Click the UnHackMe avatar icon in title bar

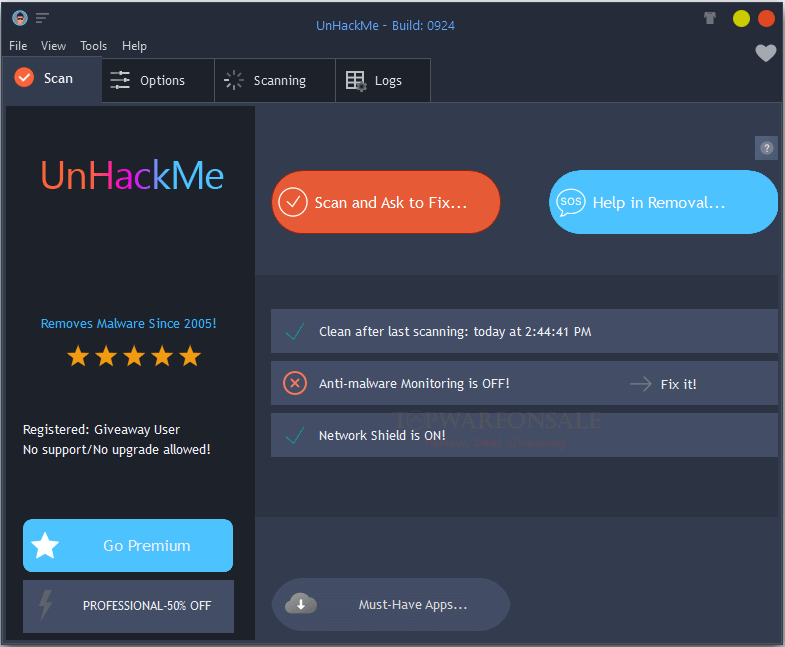tap(20, 18)
